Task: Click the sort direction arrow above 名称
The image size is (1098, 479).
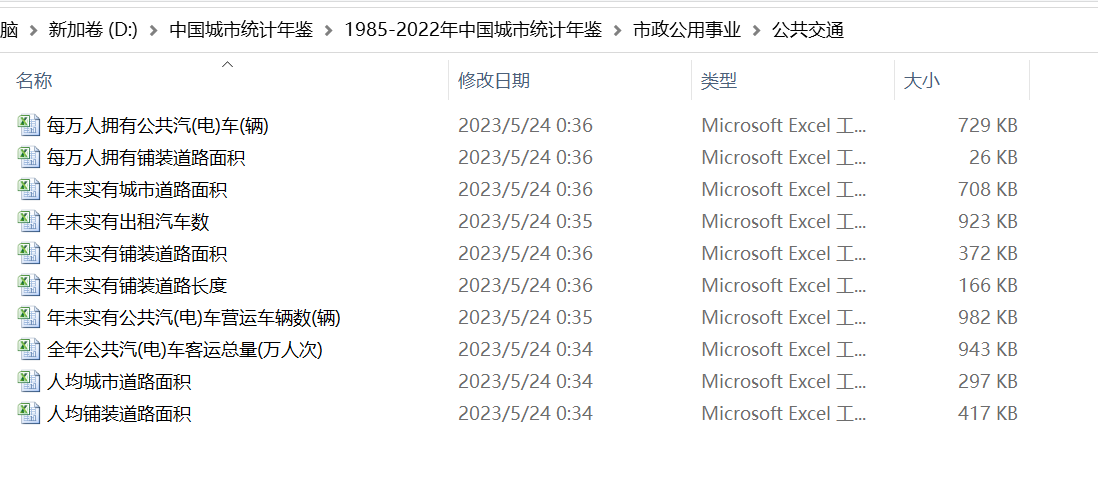Action: coord(227,65)
